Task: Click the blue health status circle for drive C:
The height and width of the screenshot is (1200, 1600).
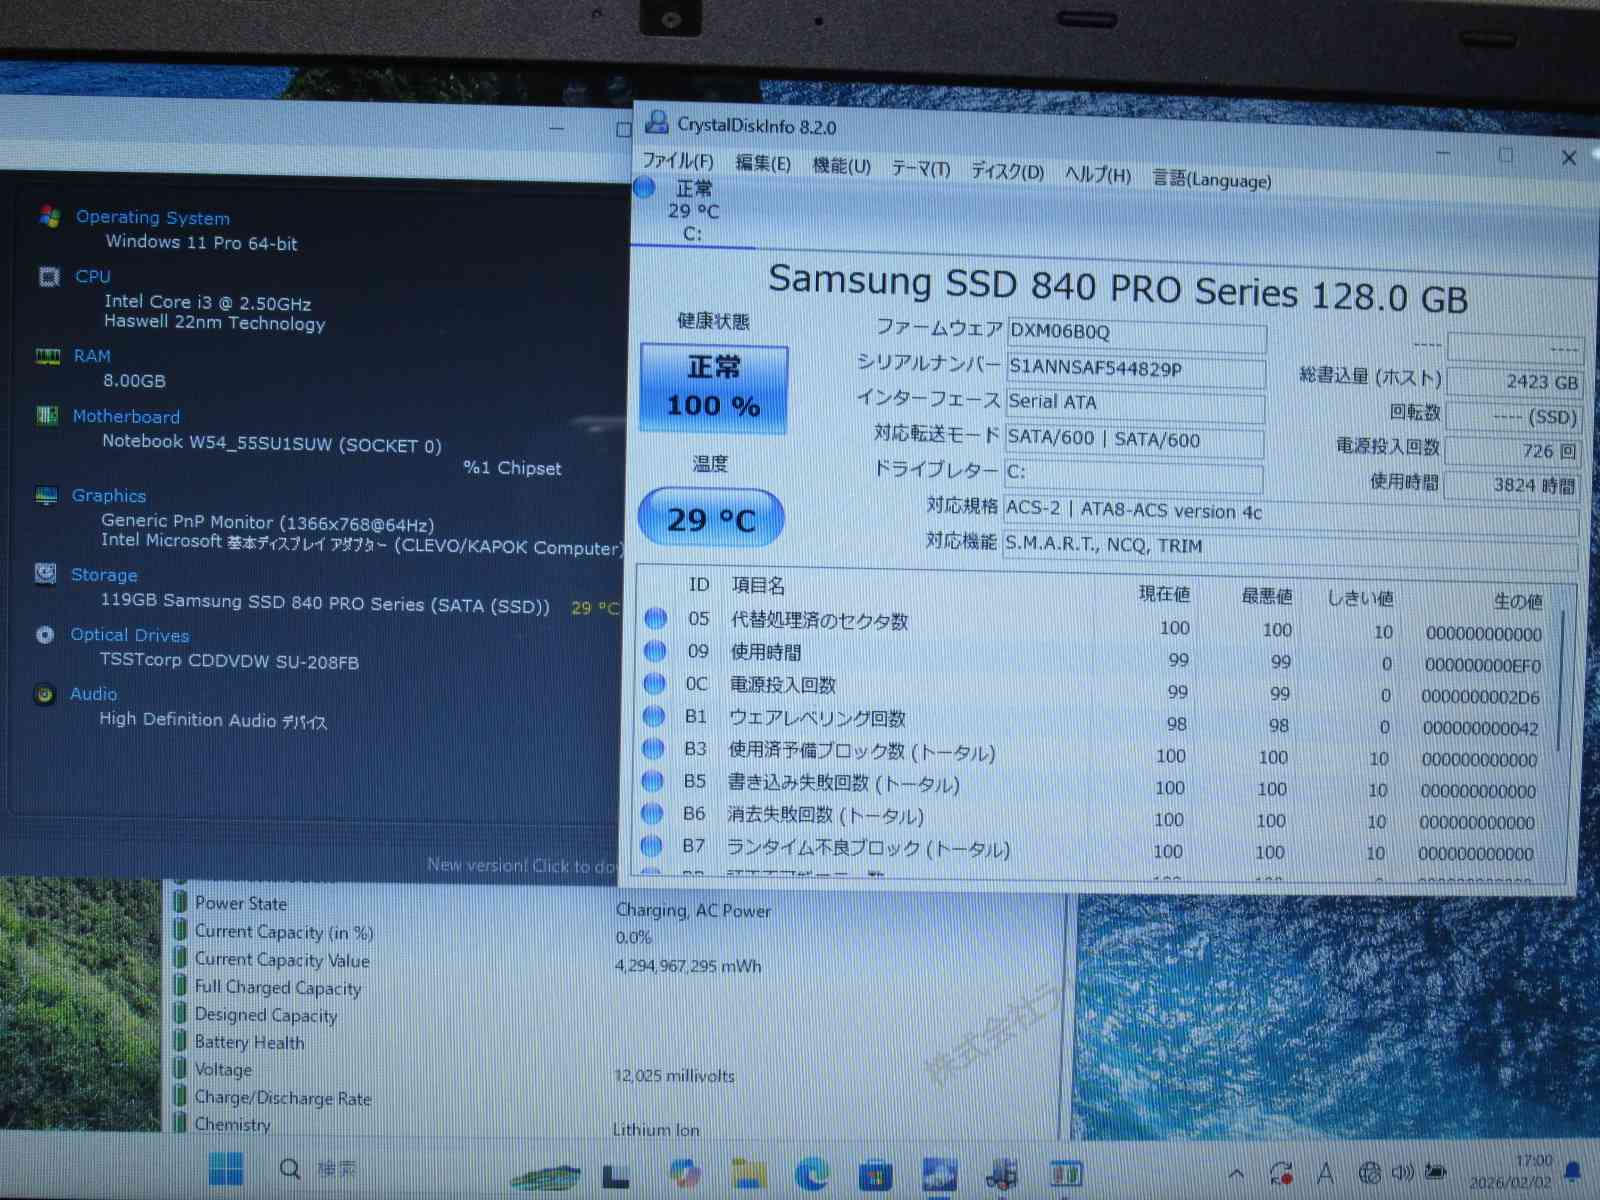Action: (x=645, y=187)
